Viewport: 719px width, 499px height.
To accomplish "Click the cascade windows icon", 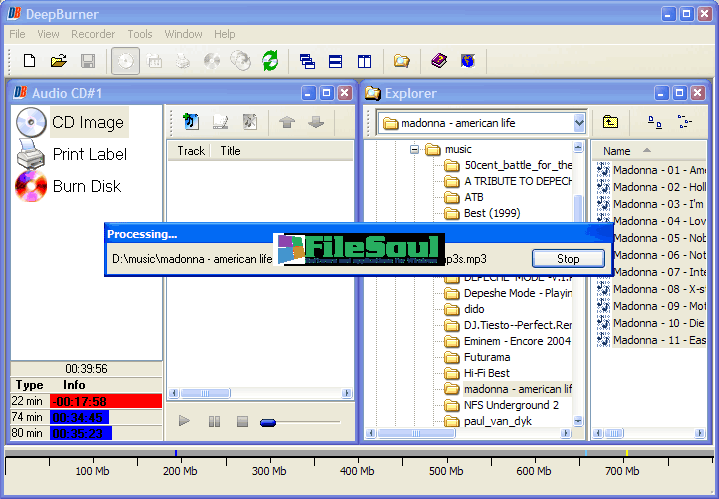I will [308, 61].
